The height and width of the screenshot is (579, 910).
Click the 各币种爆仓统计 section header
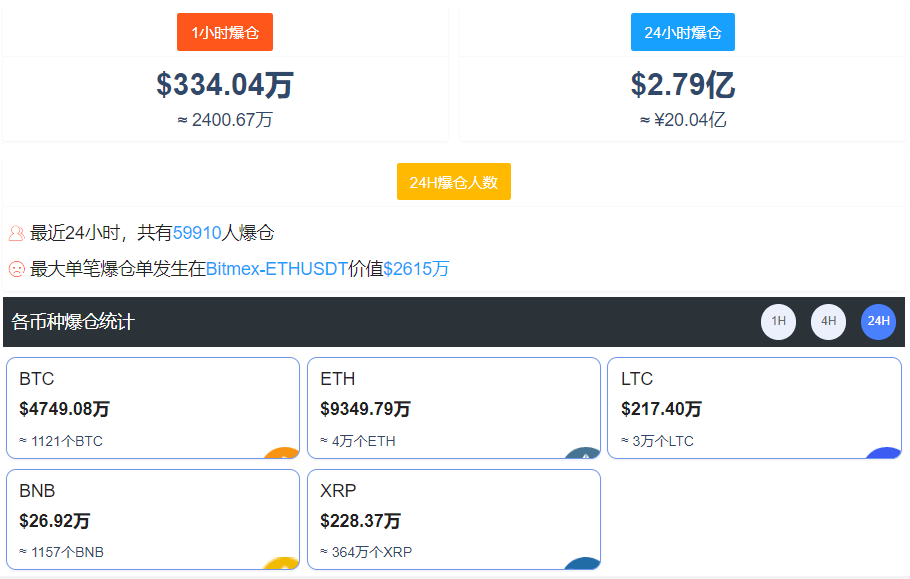tap(73, 321)
